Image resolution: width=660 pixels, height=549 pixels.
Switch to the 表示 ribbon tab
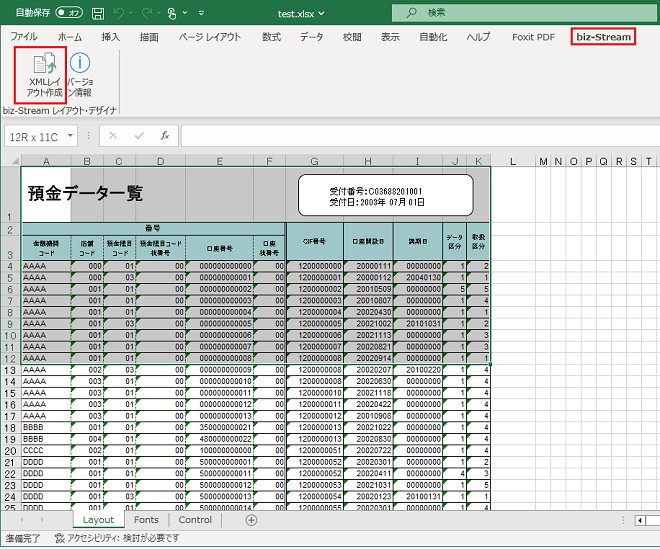390,37
